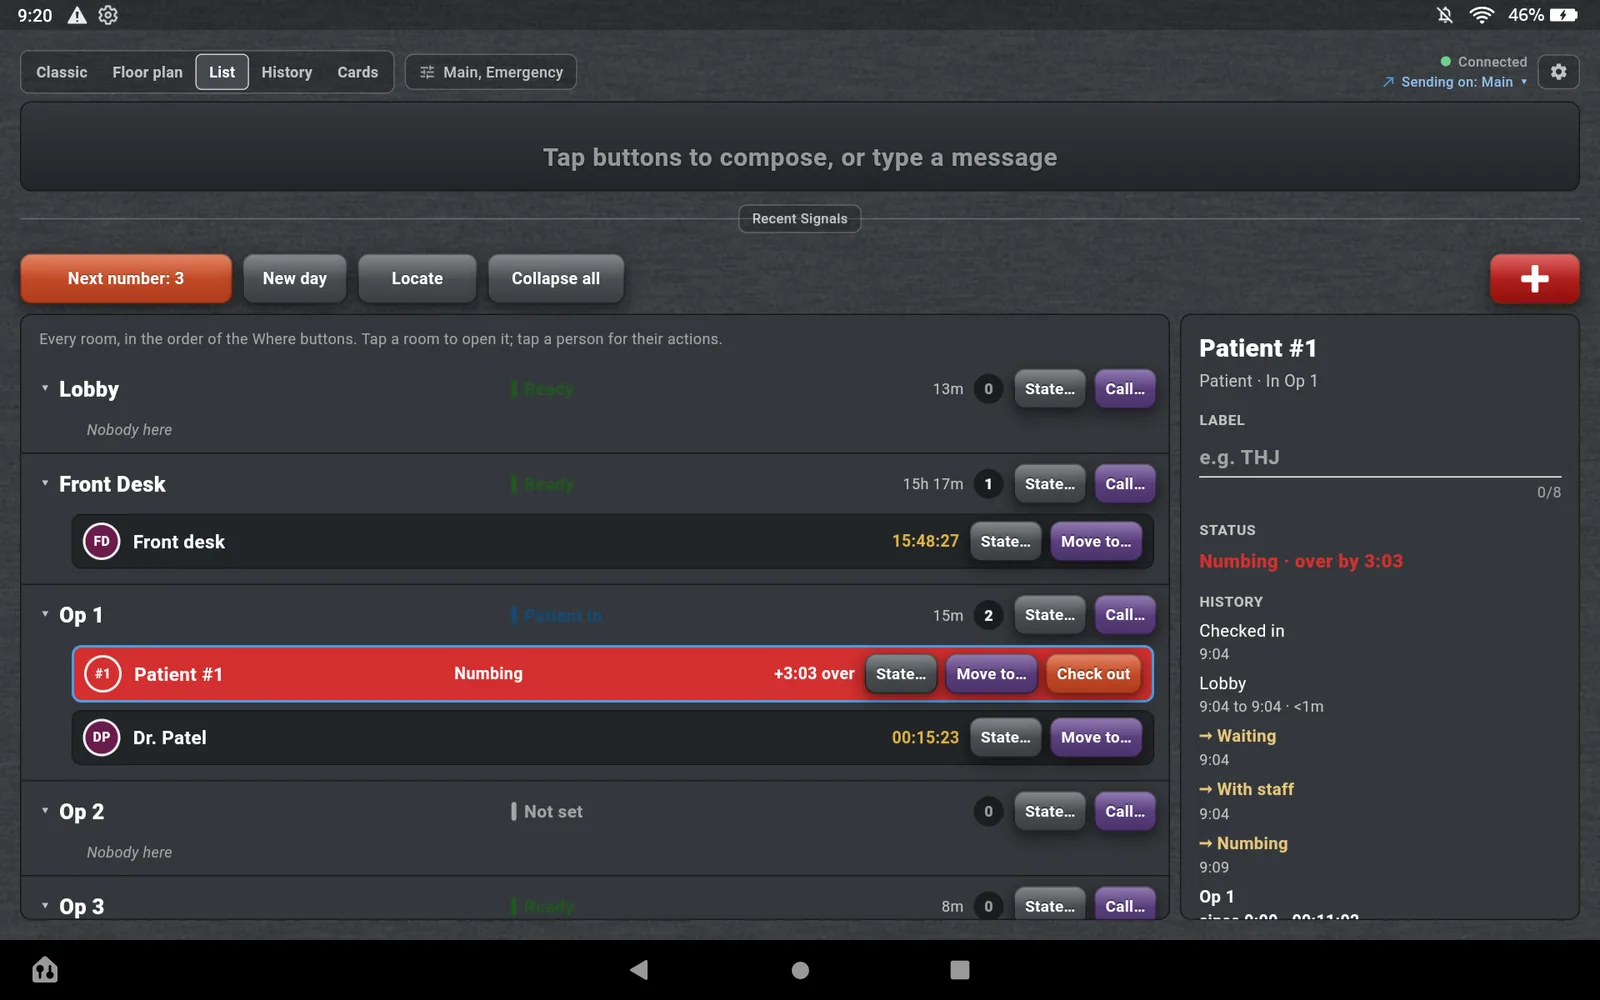Tap the Locate button
This screenshot has height=1000, width=1600.
point(417,279)
